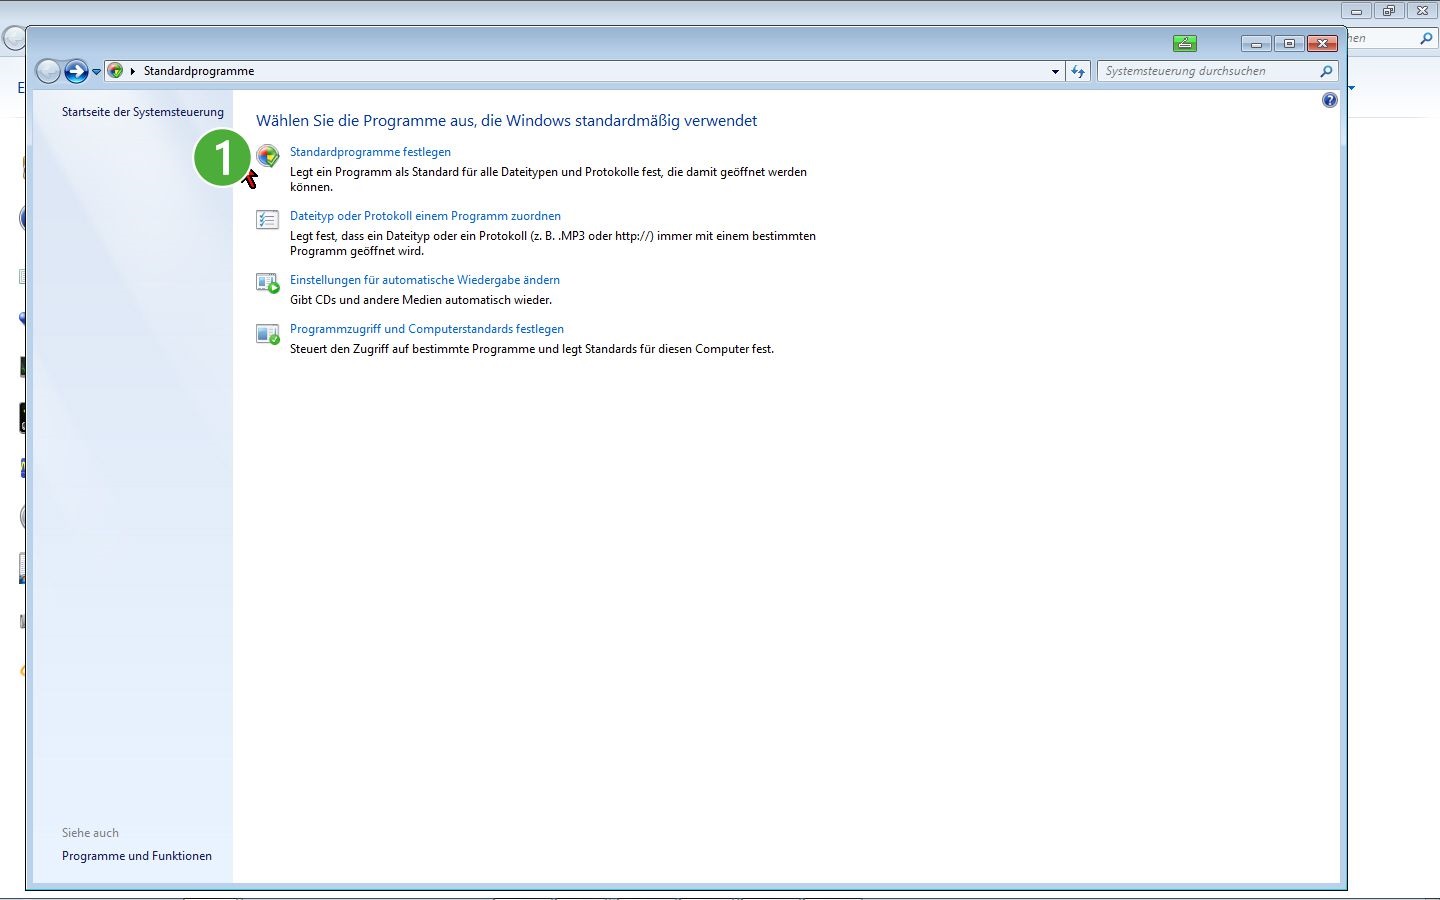
Task: Open Standardprogramme festlegen link
Action: point(370,152)
